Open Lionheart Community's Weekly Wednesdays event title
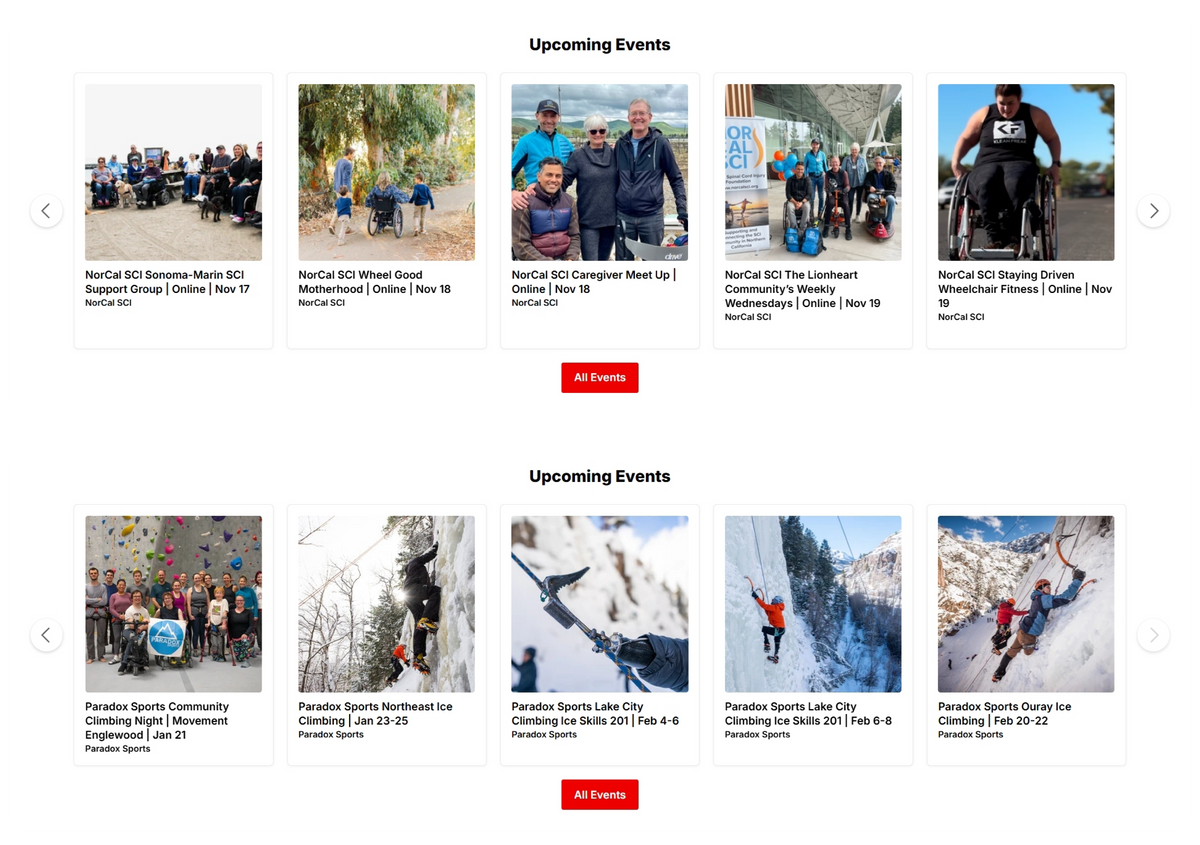The height and width of the screenshot is (845, 1200). point(802,289)
